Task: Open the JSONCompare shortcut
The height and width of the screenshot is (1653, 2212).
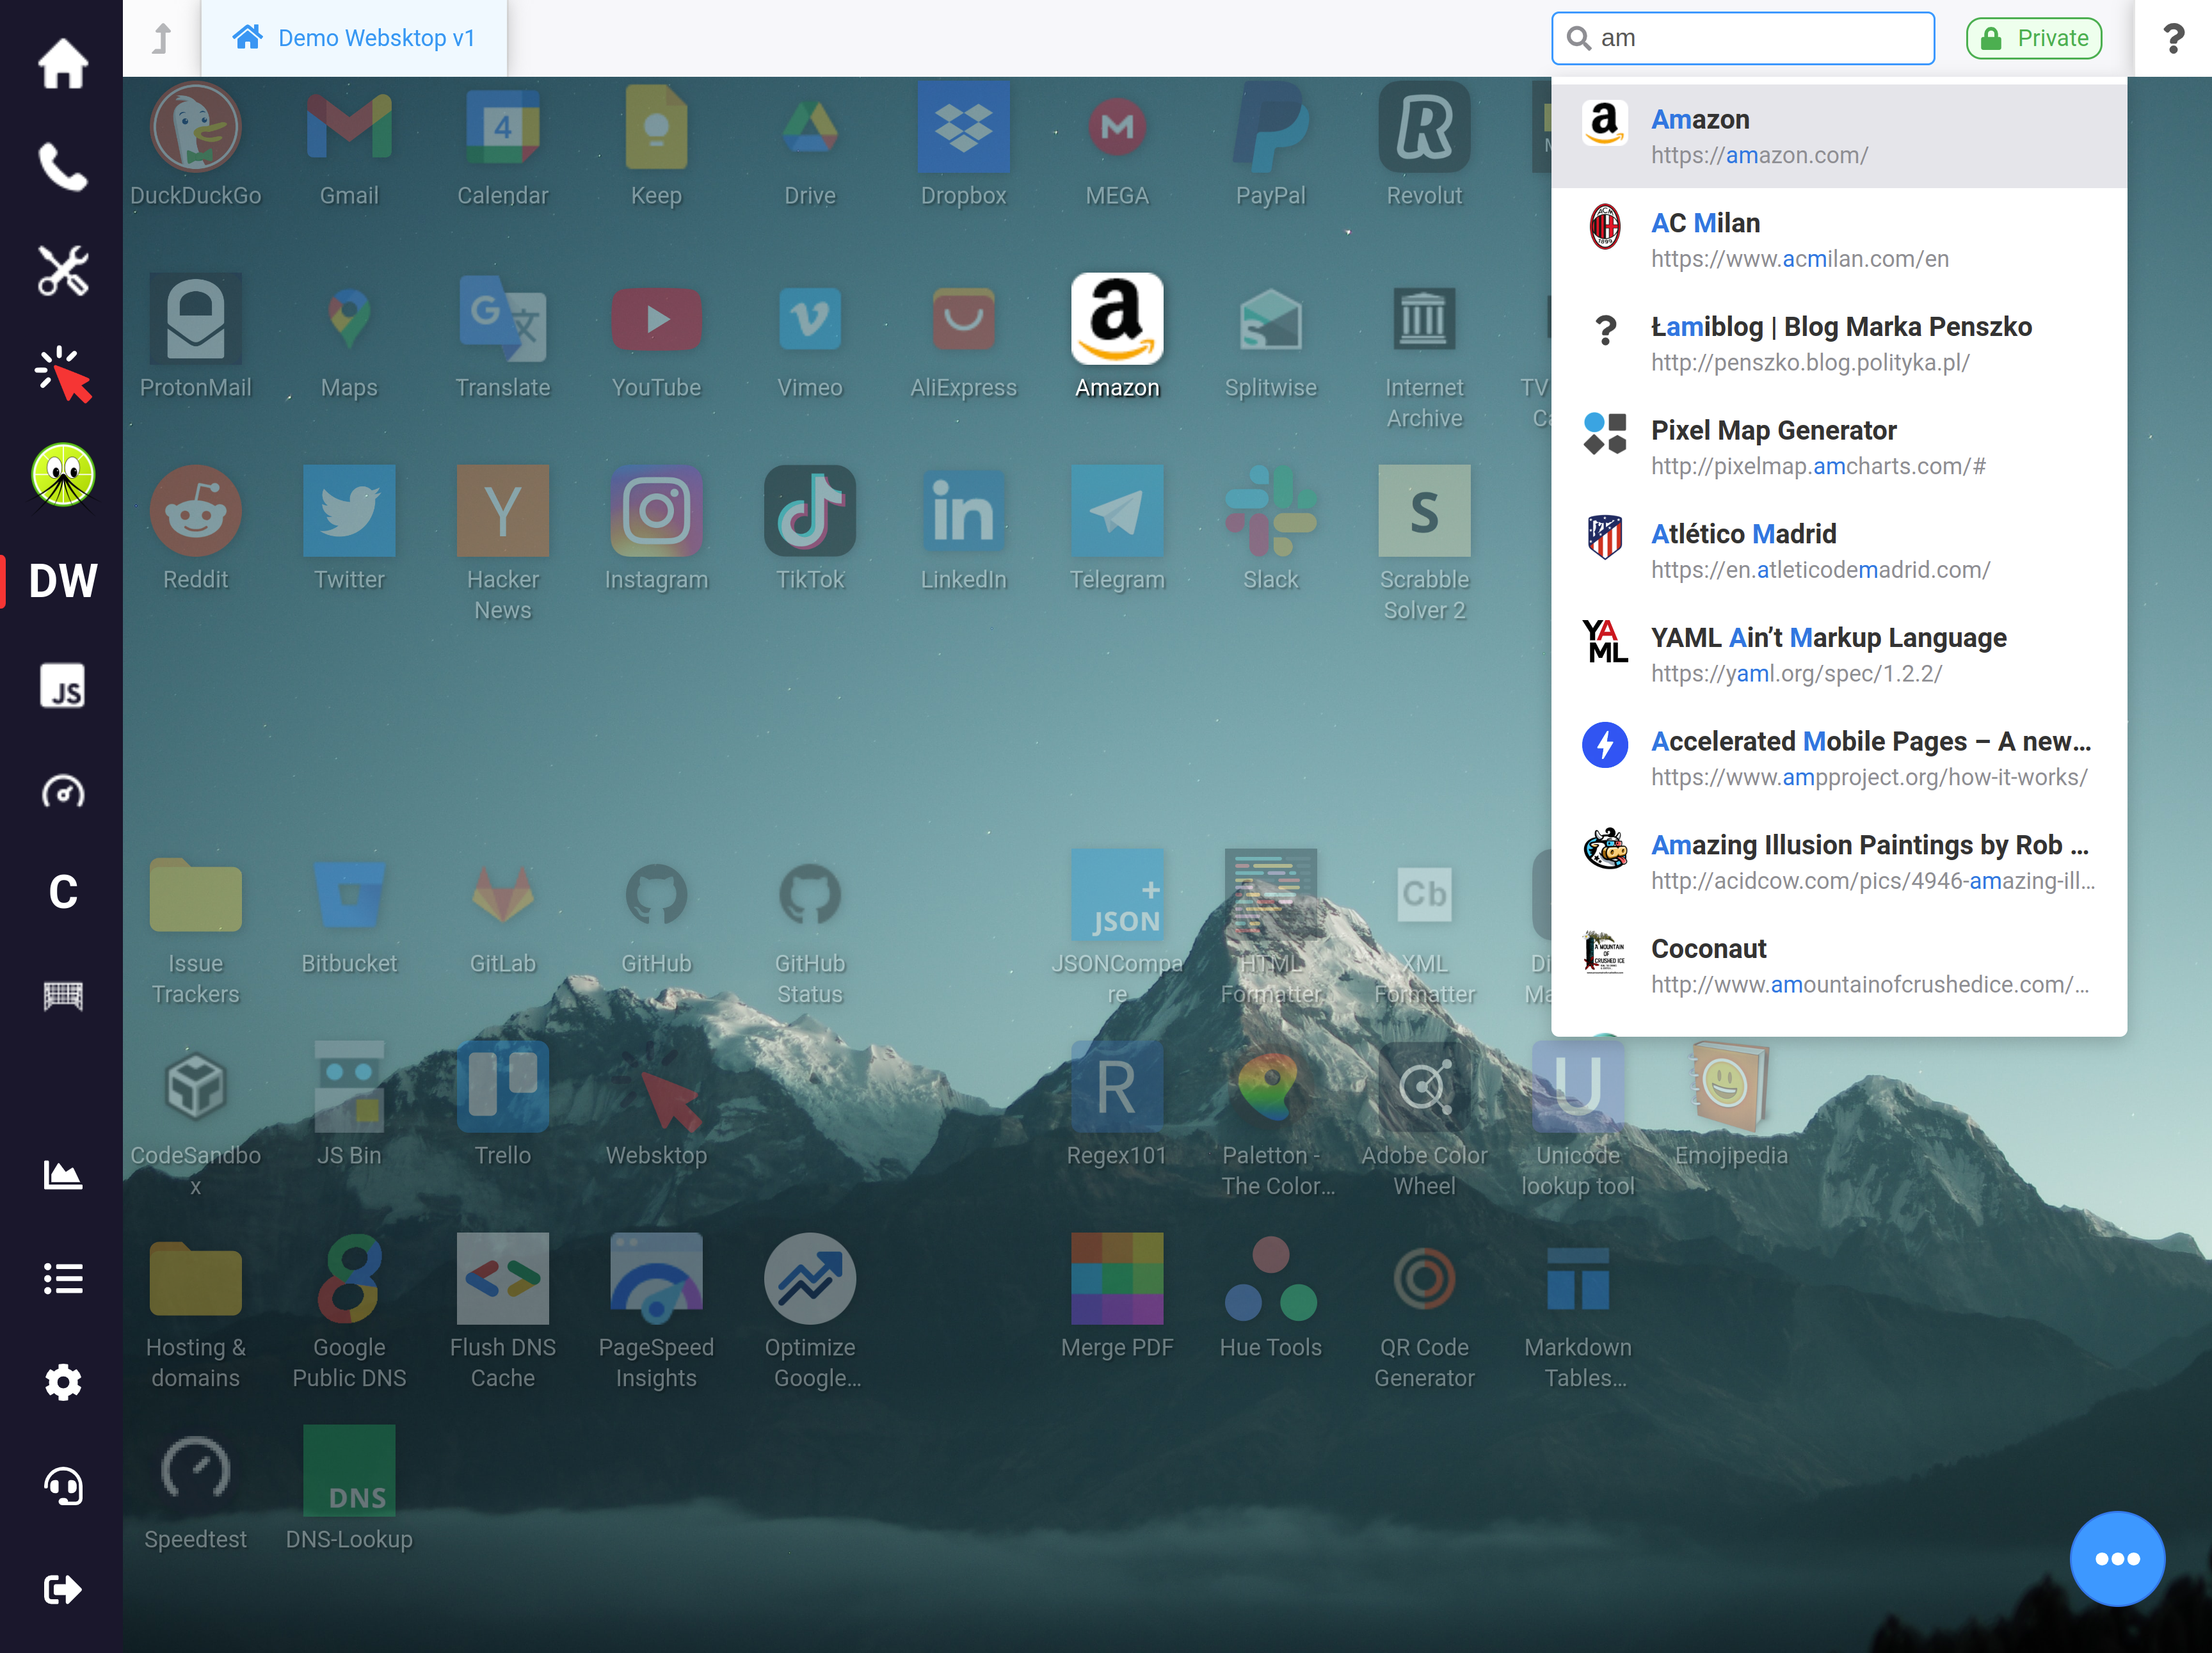Action: (1117, 929)
